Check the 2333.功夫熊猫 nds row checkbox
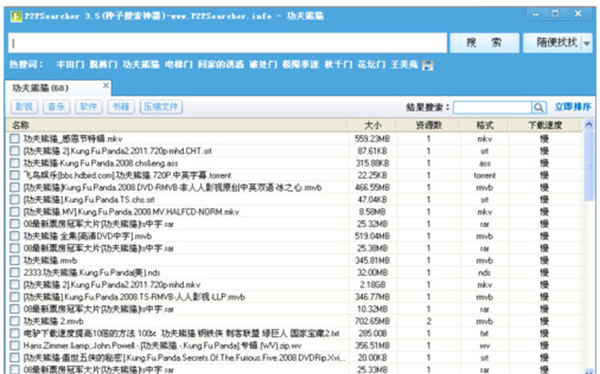This screenshot has height=374, width=600. [15, 273]
